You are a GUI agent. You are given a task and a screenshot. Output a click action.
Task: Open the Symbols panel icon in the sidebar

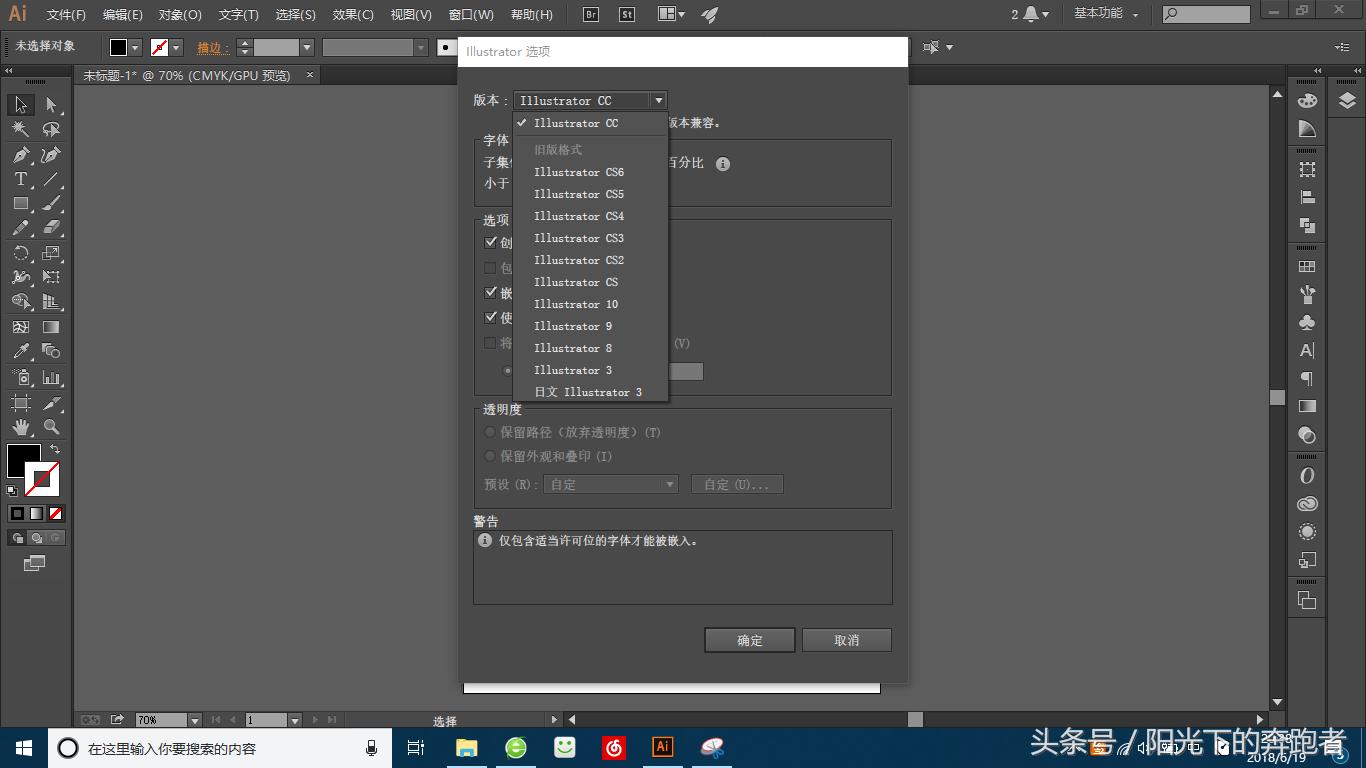[1307, 322]
